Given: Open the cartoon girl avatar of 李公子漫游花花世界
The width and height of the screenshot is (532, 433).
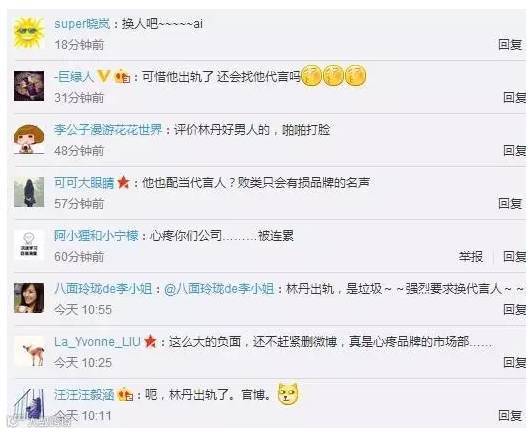Looking at the screenshot, I should (x=29, y=139).
